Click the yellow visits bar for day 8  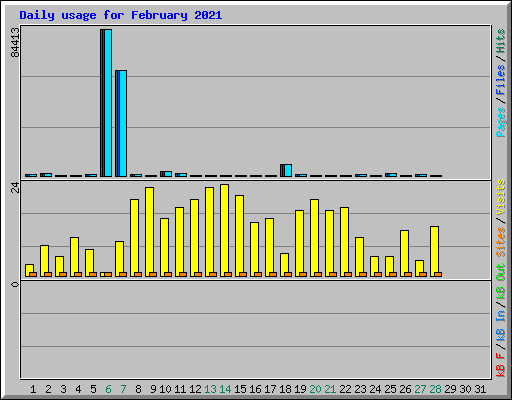[134, 238]
